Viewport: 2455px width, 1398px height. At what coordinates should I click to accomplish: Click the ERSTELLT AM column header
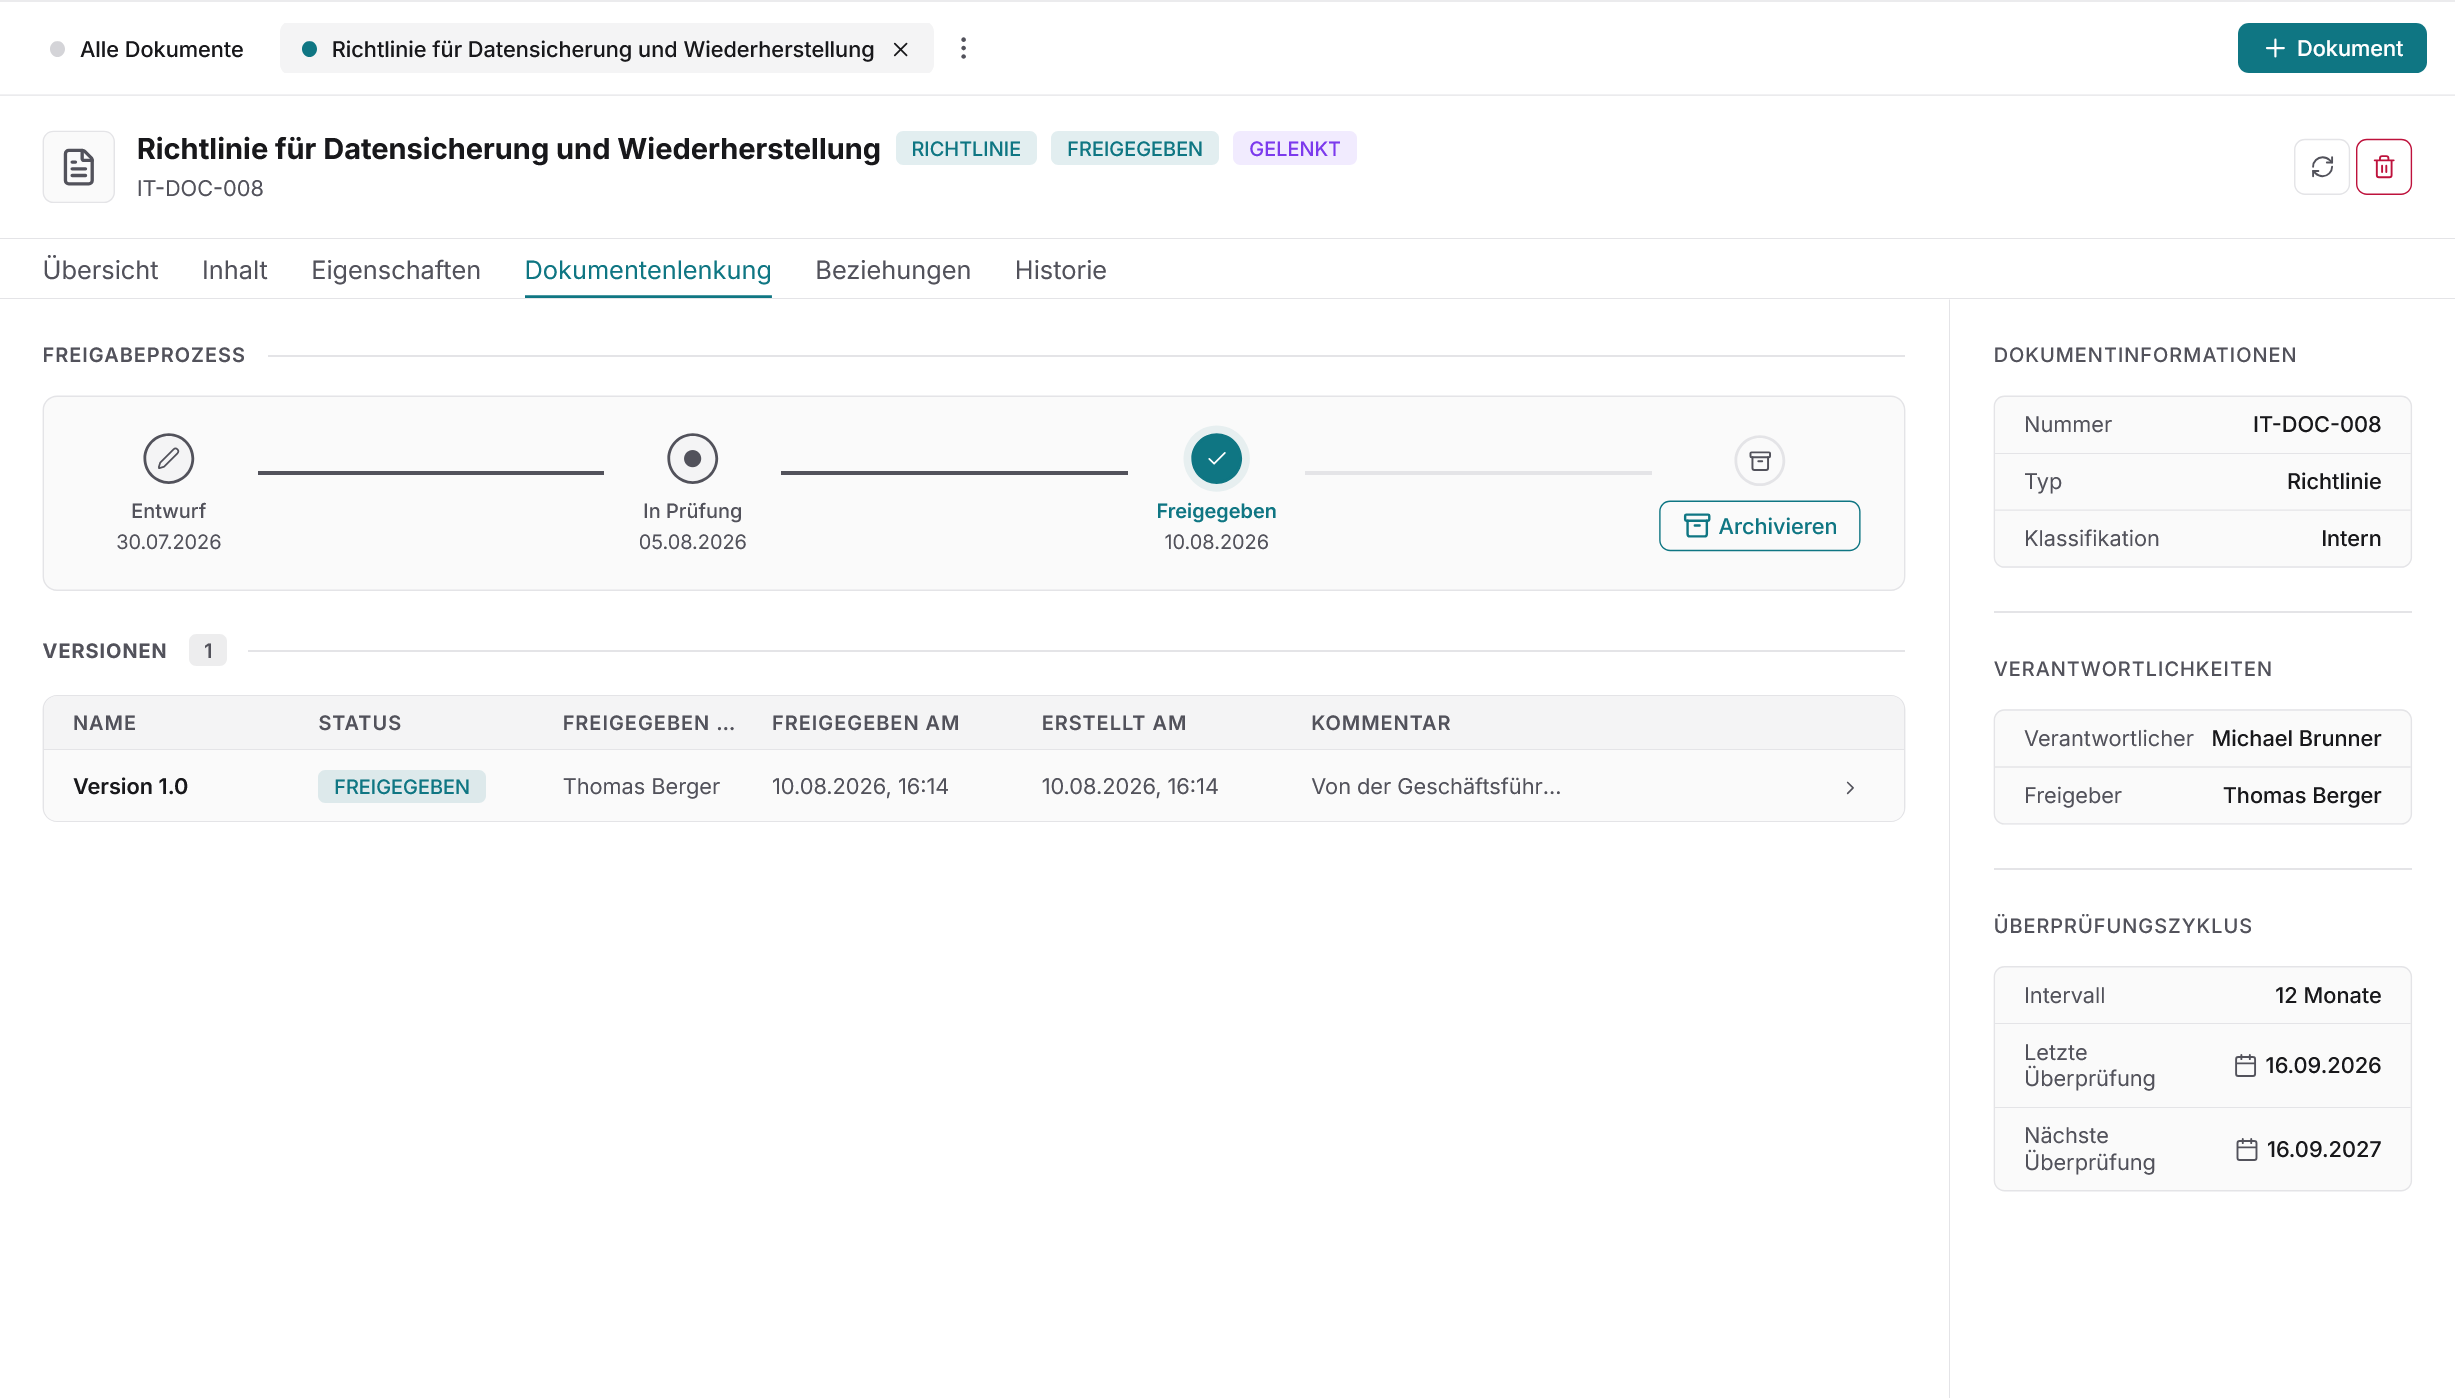tap(1114, 723)
